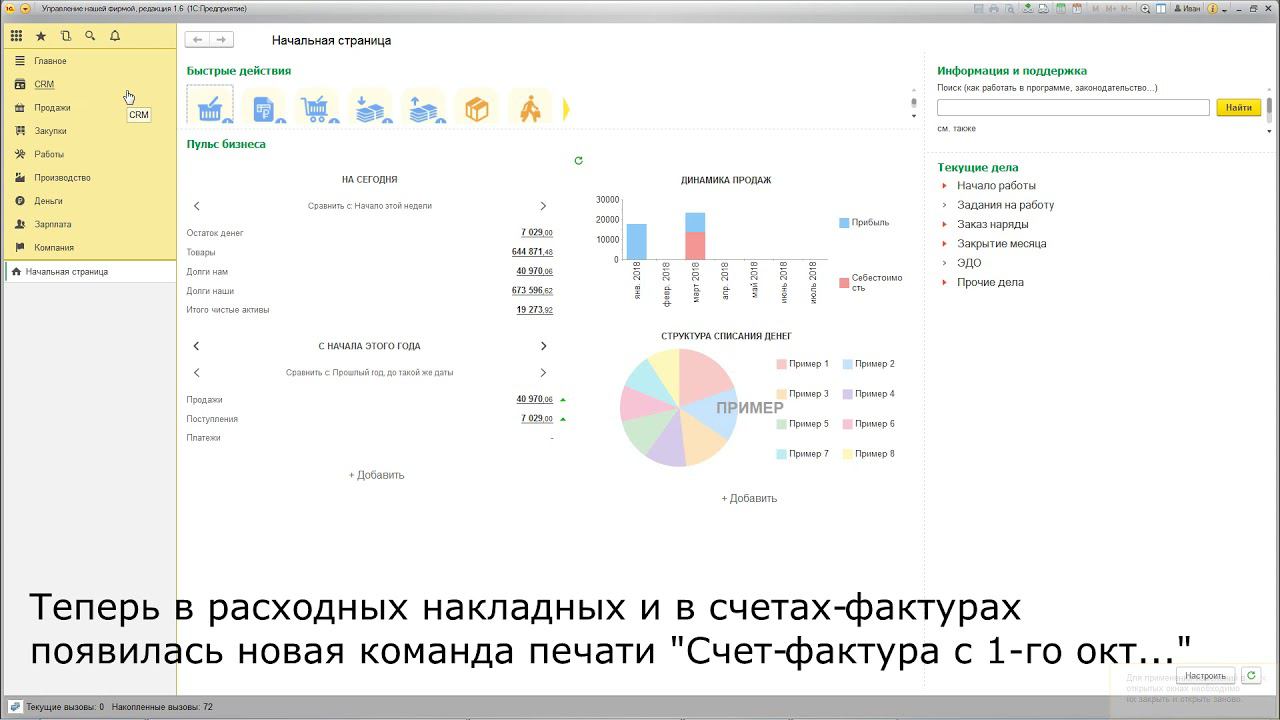Go forward with the right arrow navigation button

pos(221,40)
